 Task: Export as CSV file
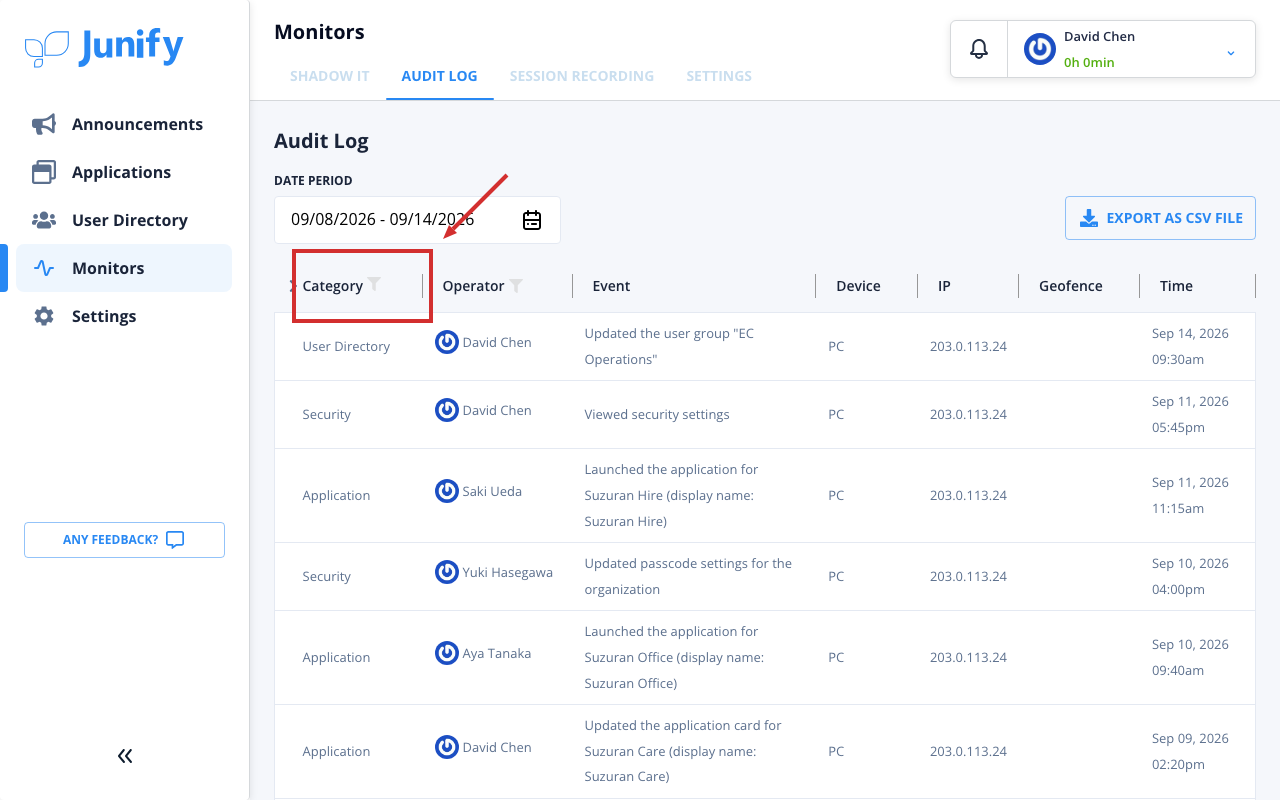point(1160,218)
